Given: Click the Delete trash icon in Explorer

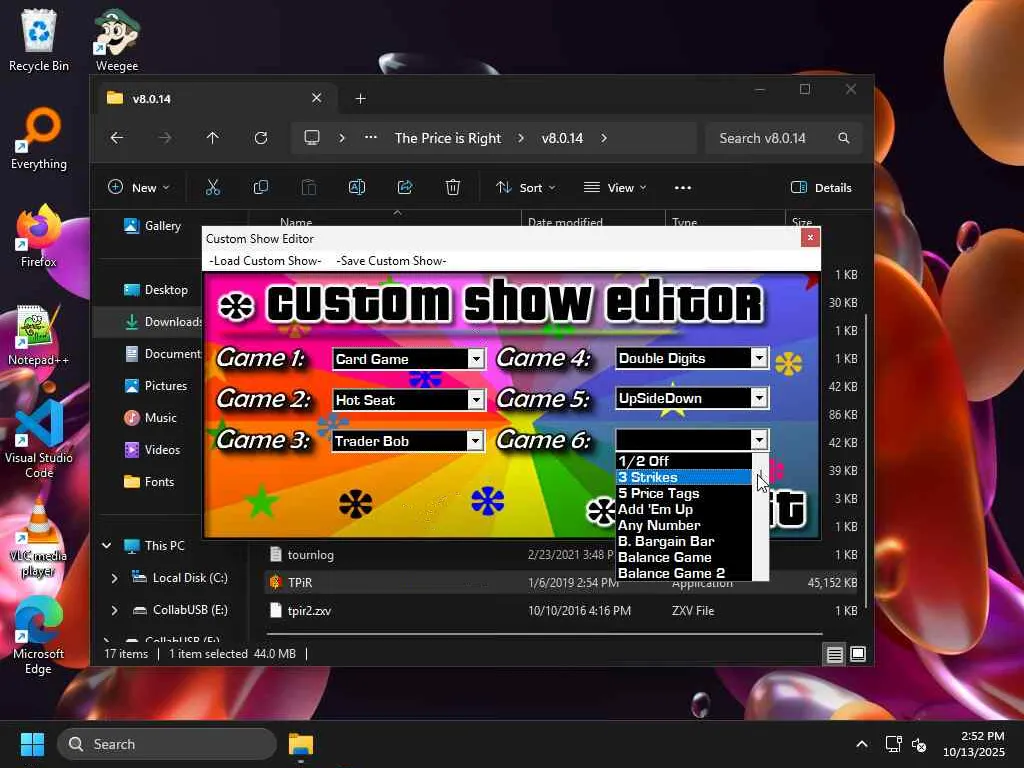Looking at the screenshot, I should [453, 187].
